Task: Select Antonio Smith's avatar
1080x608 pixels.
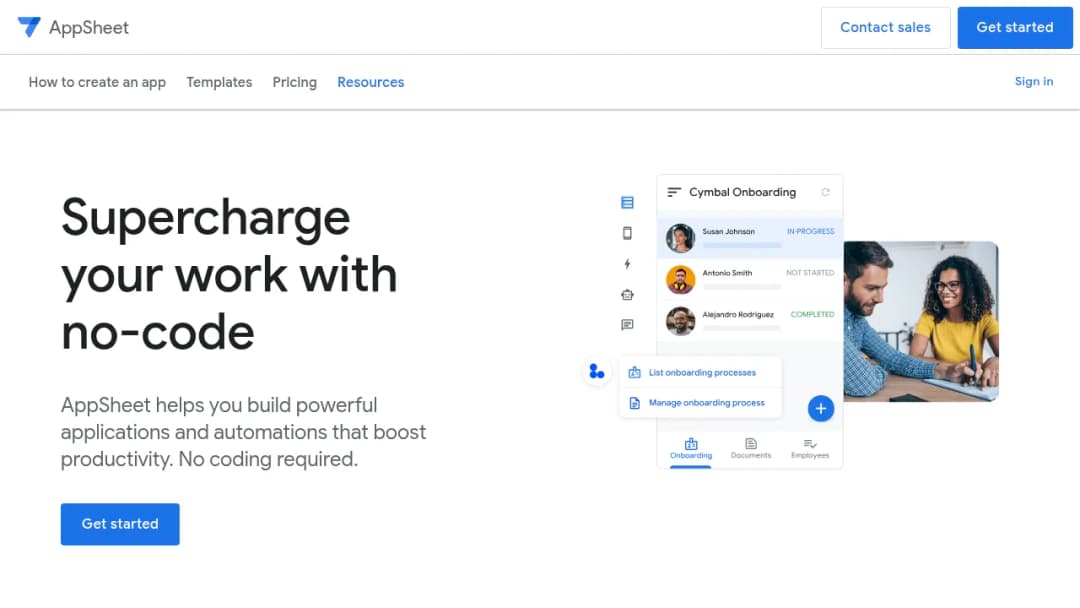Action: [680, 280]
